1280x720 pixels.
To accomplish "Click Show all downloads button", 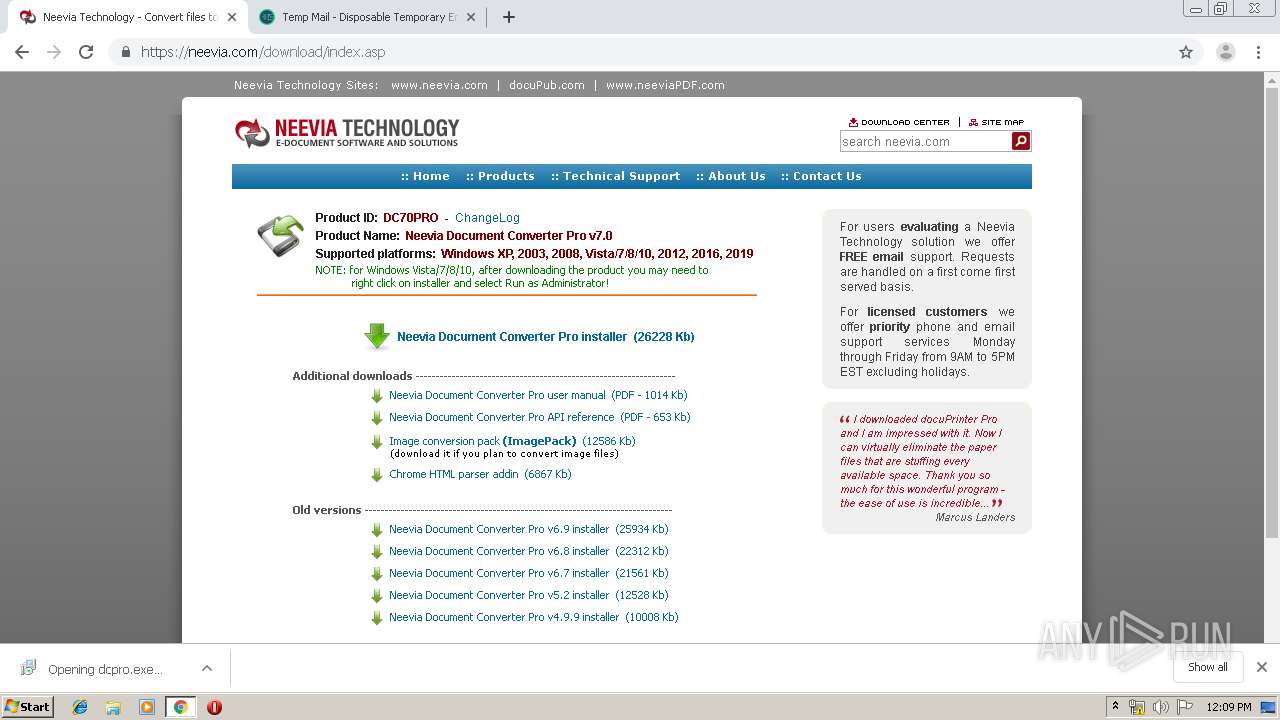I will tap(1208, 667).
